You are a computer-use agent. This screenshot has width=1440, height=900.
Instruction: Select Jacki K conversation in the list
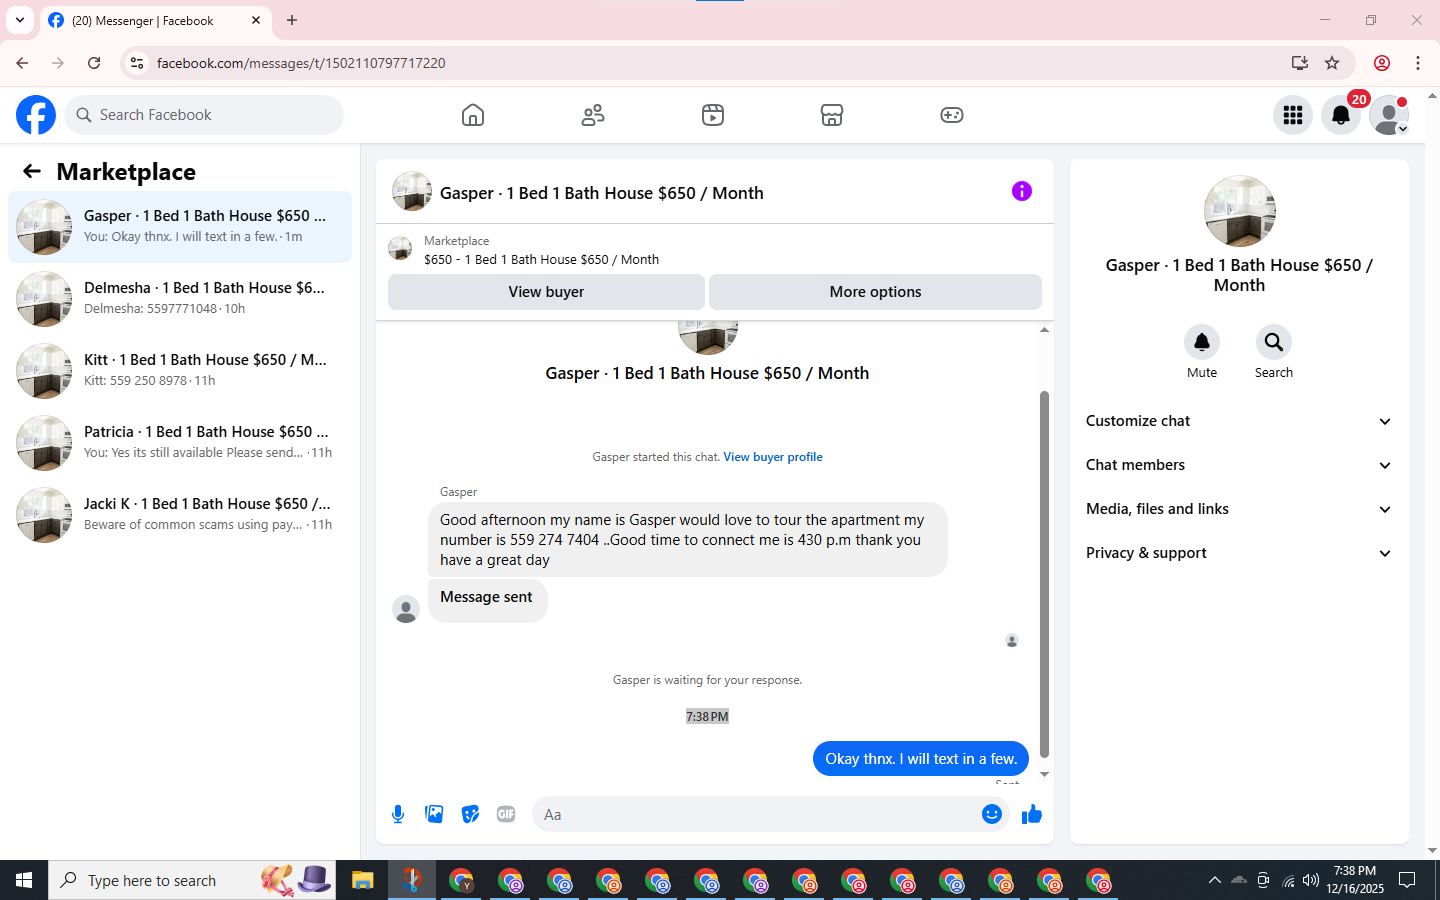click(x=180, y=515)
